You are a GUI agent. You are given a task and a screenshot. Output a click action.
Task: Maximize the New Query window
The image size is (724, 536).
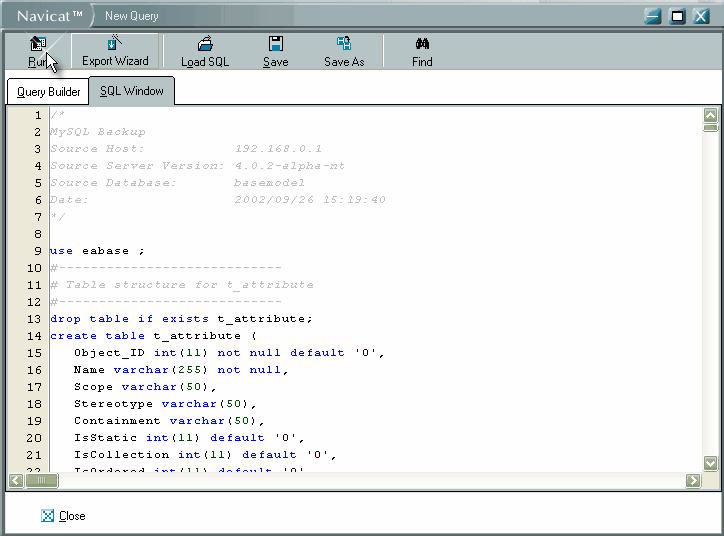pos(677,16)
